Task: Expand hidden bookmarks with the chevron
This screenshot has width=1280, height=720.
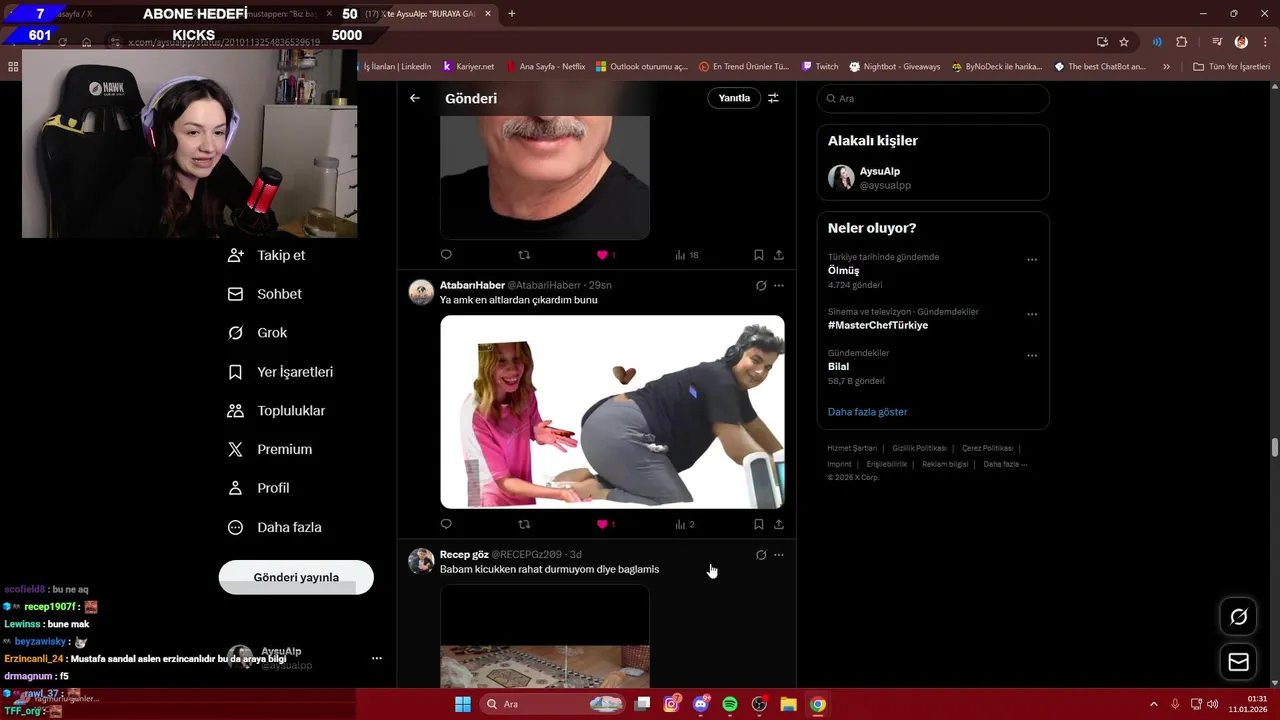Action: click(1166, 67)
